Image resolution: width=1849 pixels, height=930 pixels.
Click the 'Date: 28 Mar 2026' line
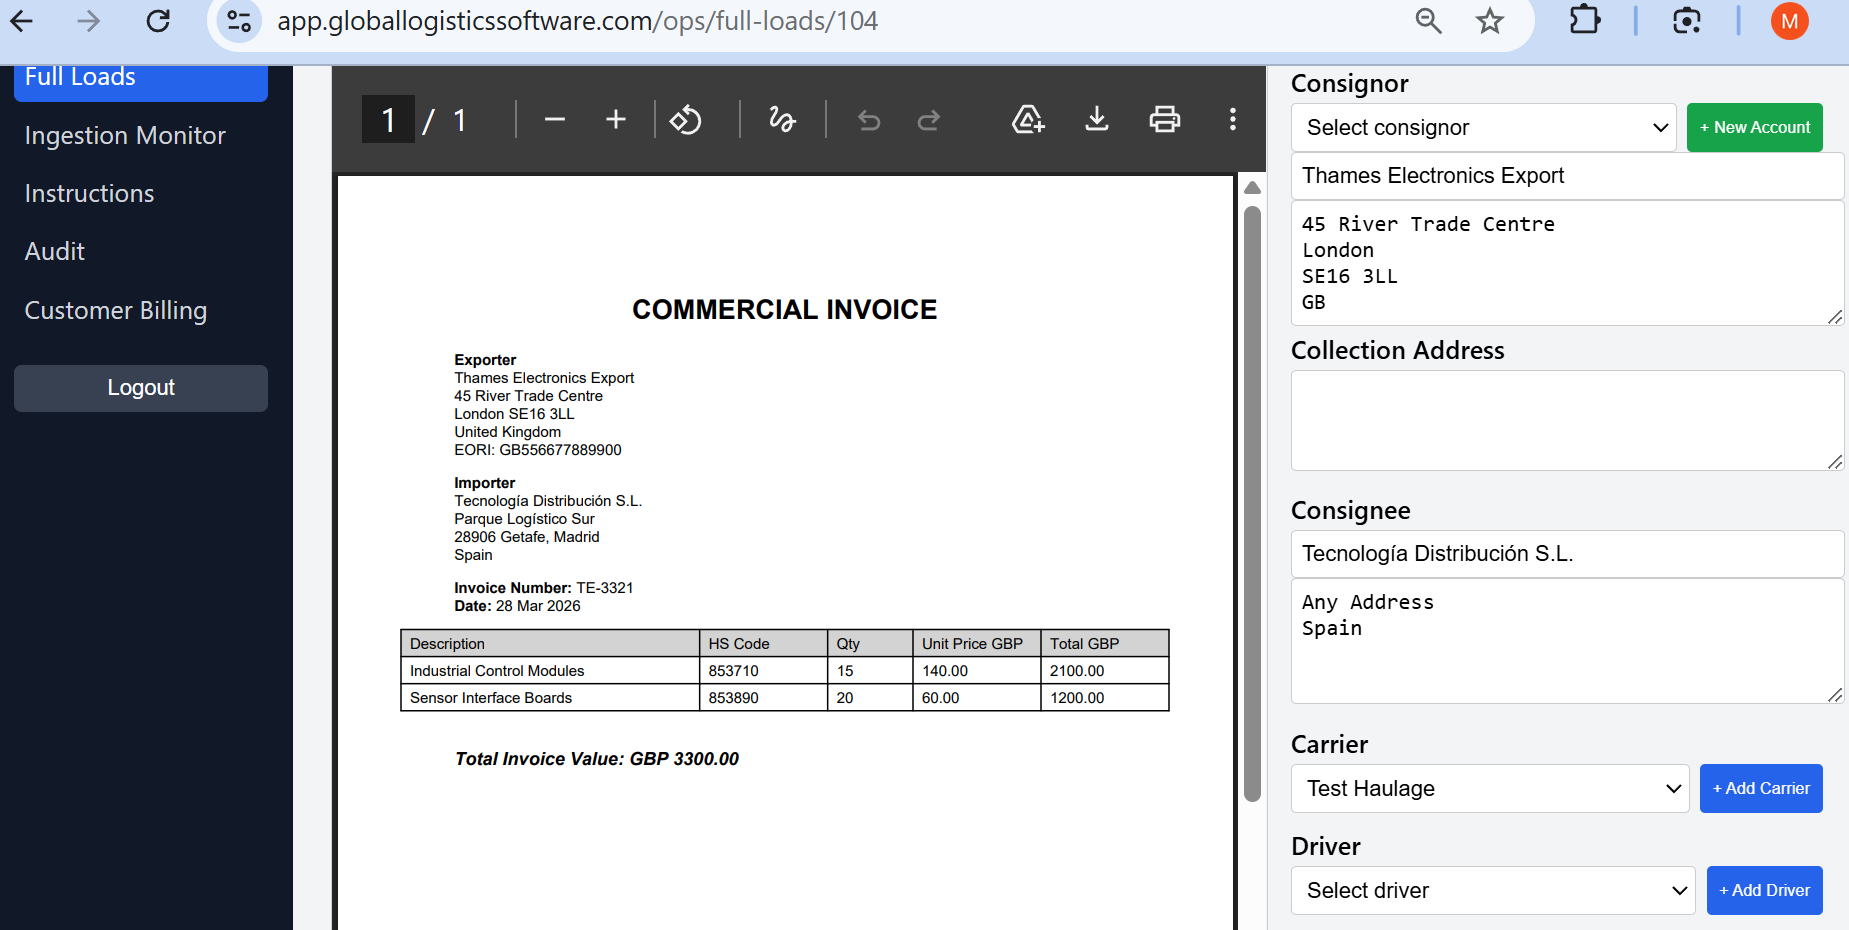(x=517, y=606)
